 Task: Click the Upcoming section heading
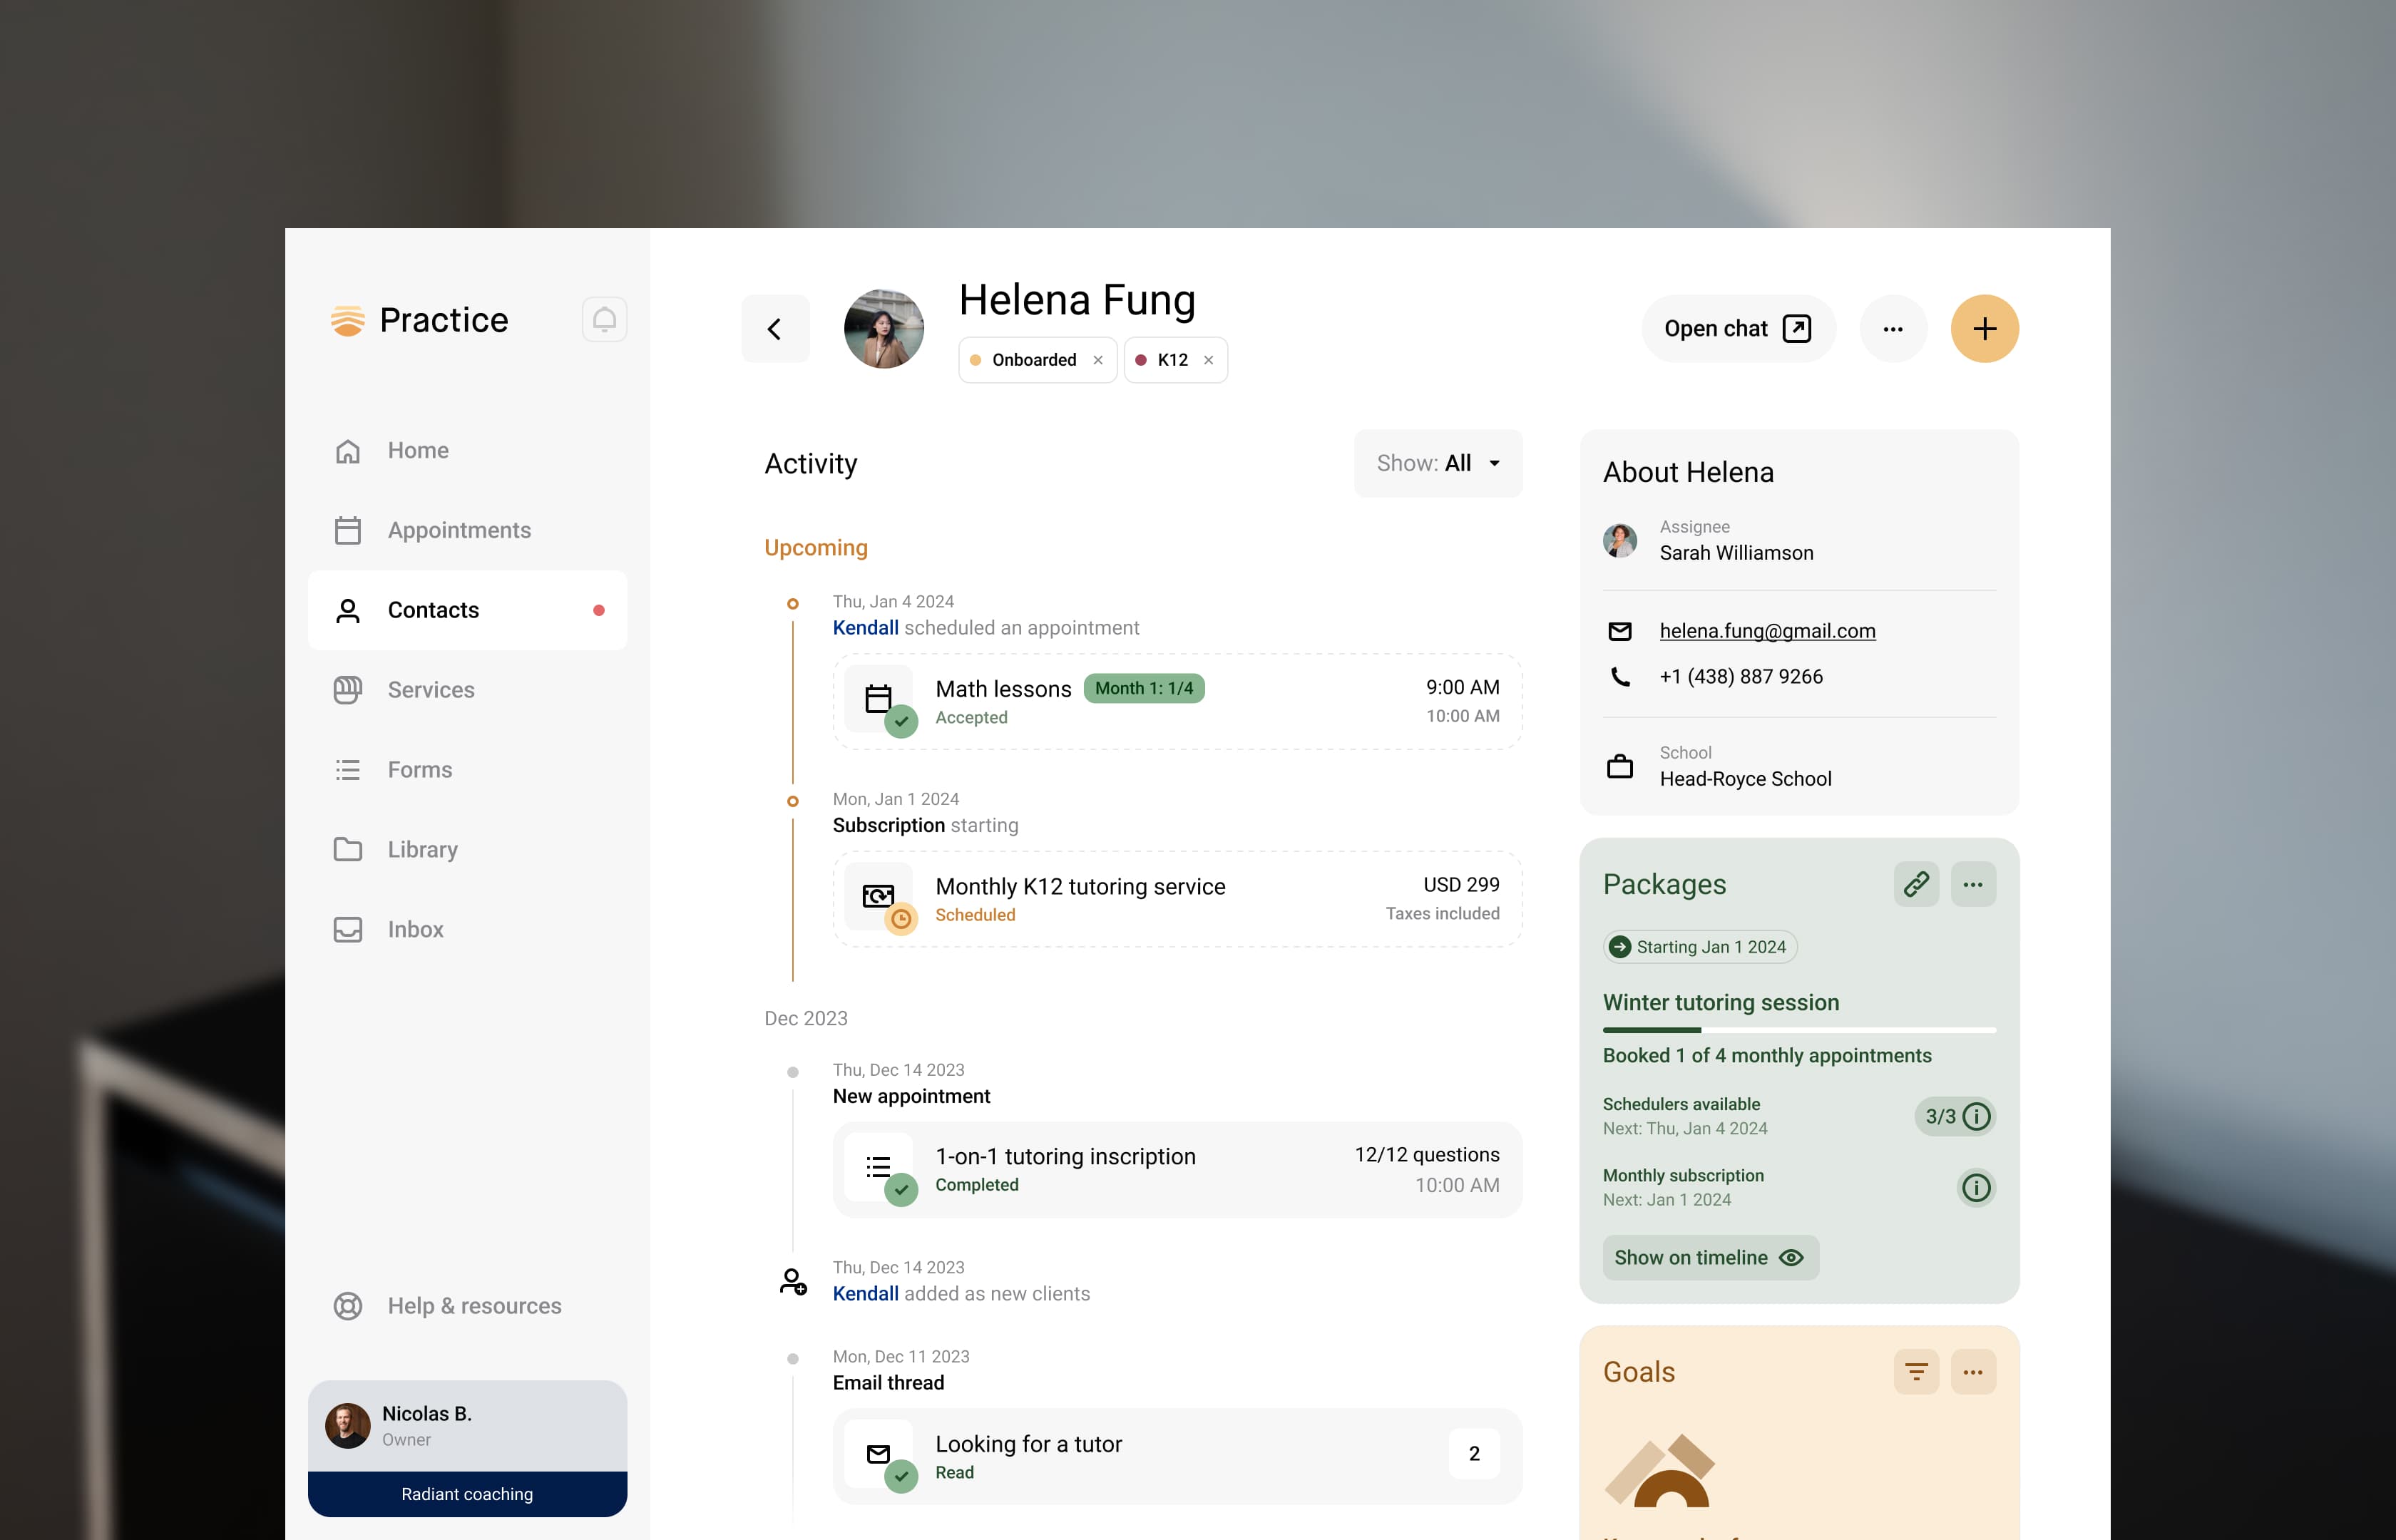[816, 548]
